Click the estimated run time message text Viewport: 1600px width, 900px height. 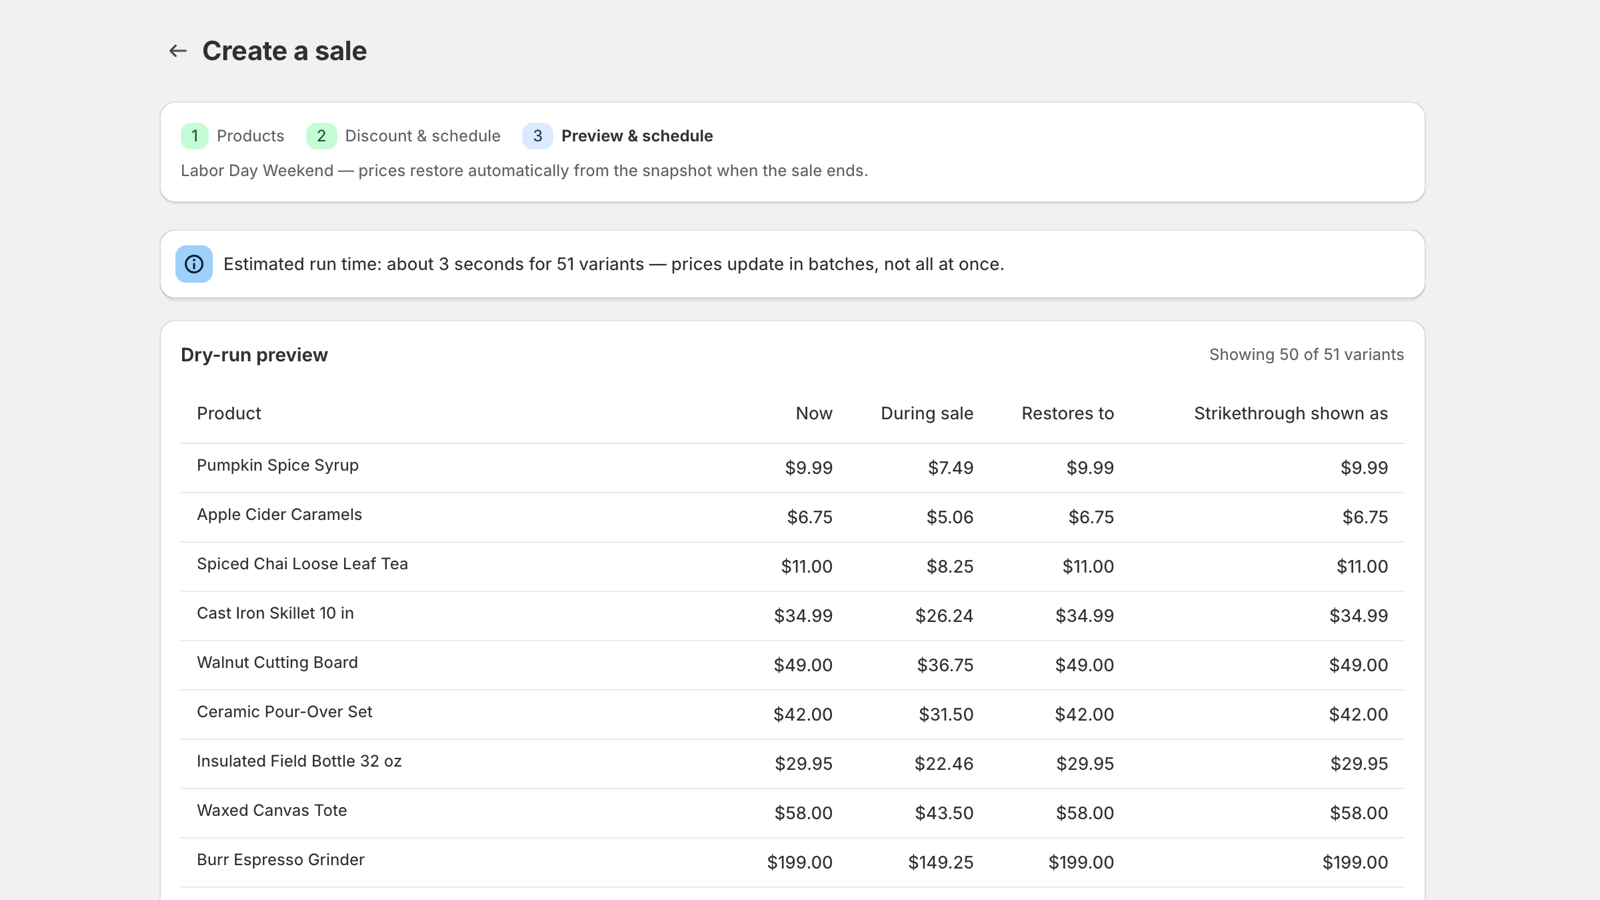[x=613, y=264]
